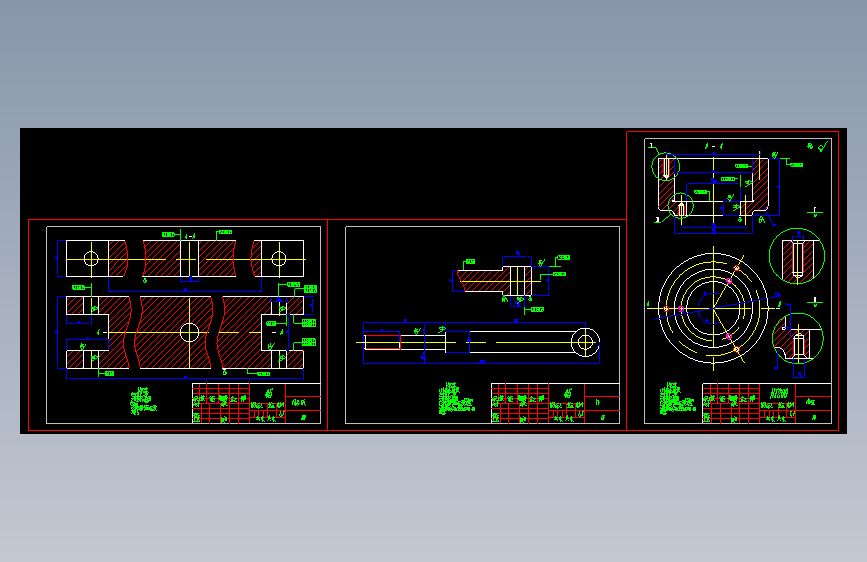The height and width of the screenshot is (562, 867).
Task: Select the green notes beside the lever sheet title block
Action: pos(456,399)
